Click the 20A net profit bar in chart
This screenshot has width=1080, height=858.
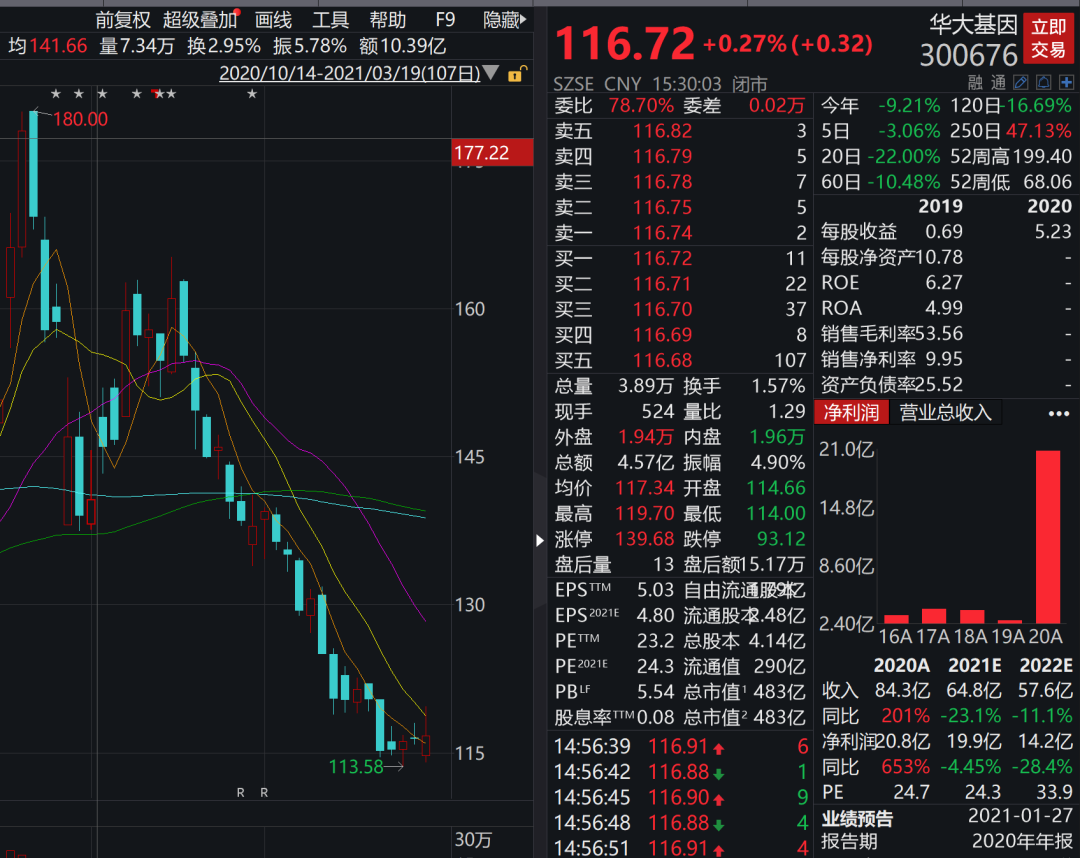tap(1047, 537)
